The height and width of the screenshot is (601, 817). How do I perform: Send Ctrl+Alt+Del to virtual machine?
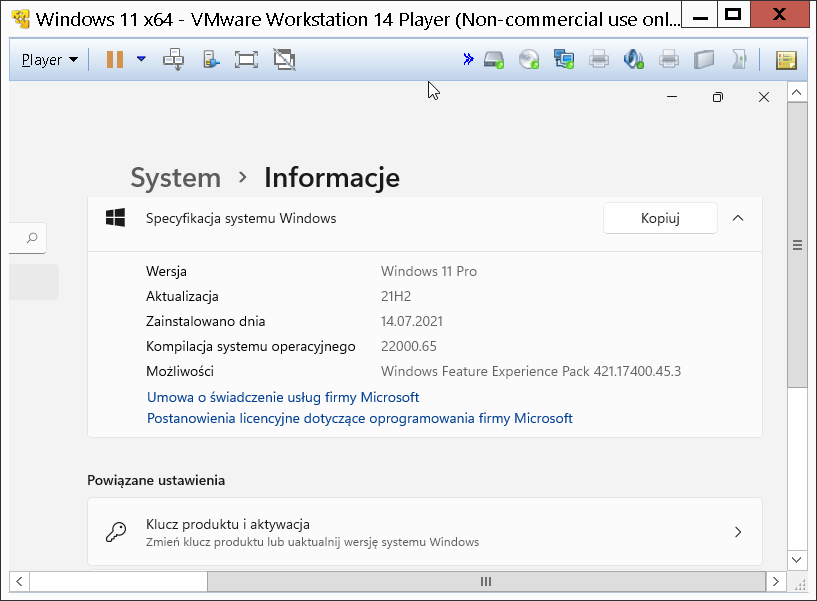click(x=173, y=59)
